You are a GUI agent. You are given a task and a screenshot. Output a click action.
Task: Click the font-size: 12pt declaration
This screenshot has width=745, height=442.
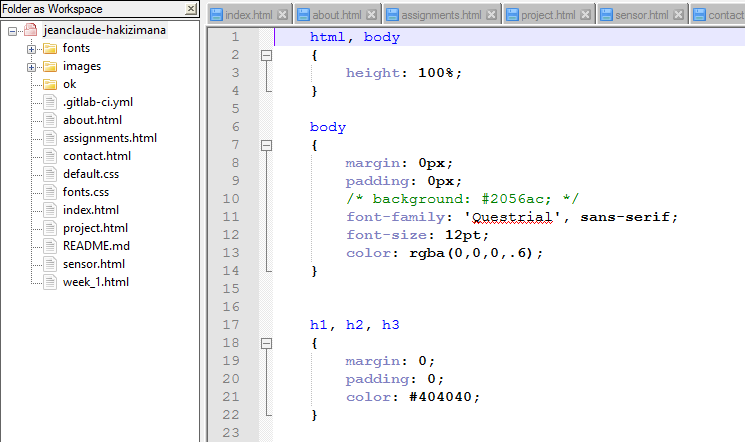(x=417, y=235)
